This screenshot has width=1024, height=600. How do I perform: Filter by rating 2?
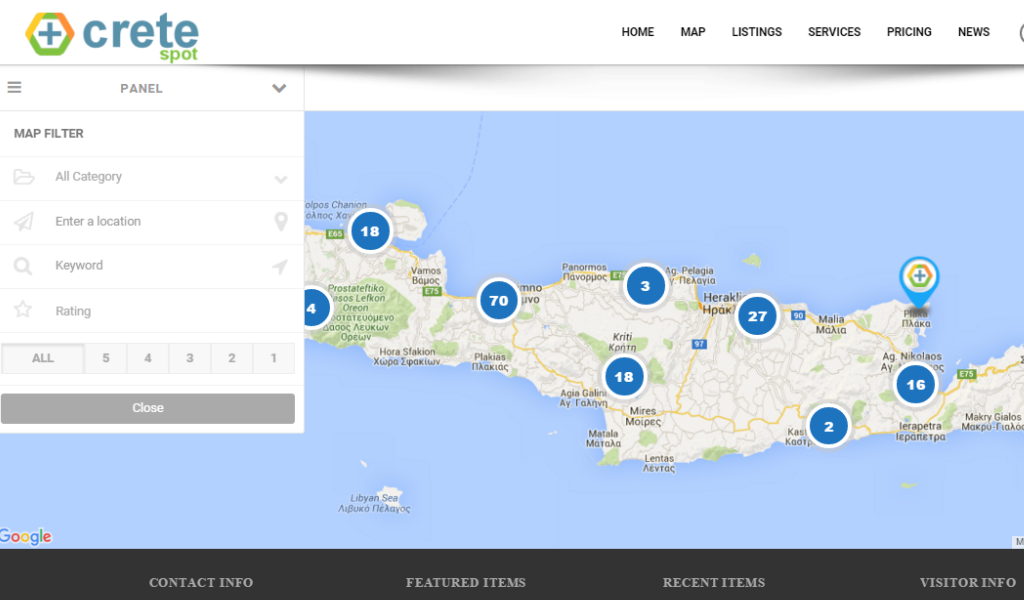click(x=232, y=358)
